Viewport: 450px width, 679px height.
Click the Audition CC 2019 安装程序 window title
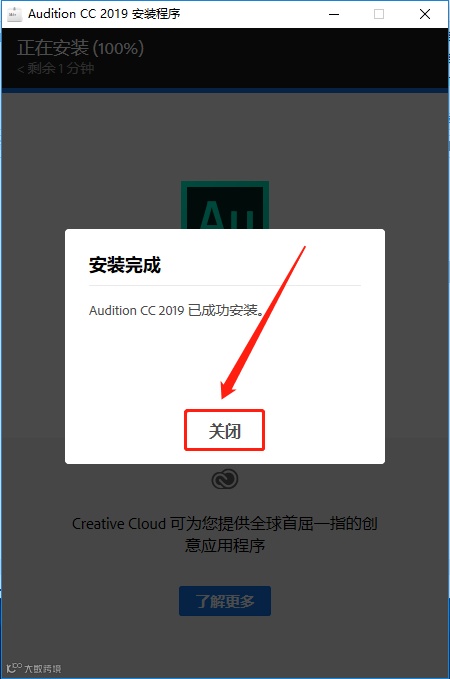[x=104, y=14]
